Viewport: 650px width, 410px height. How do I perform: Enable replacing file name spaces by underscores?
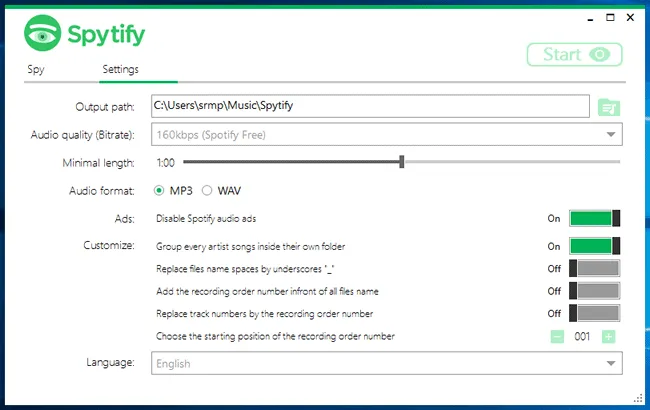tap(594, 268)
